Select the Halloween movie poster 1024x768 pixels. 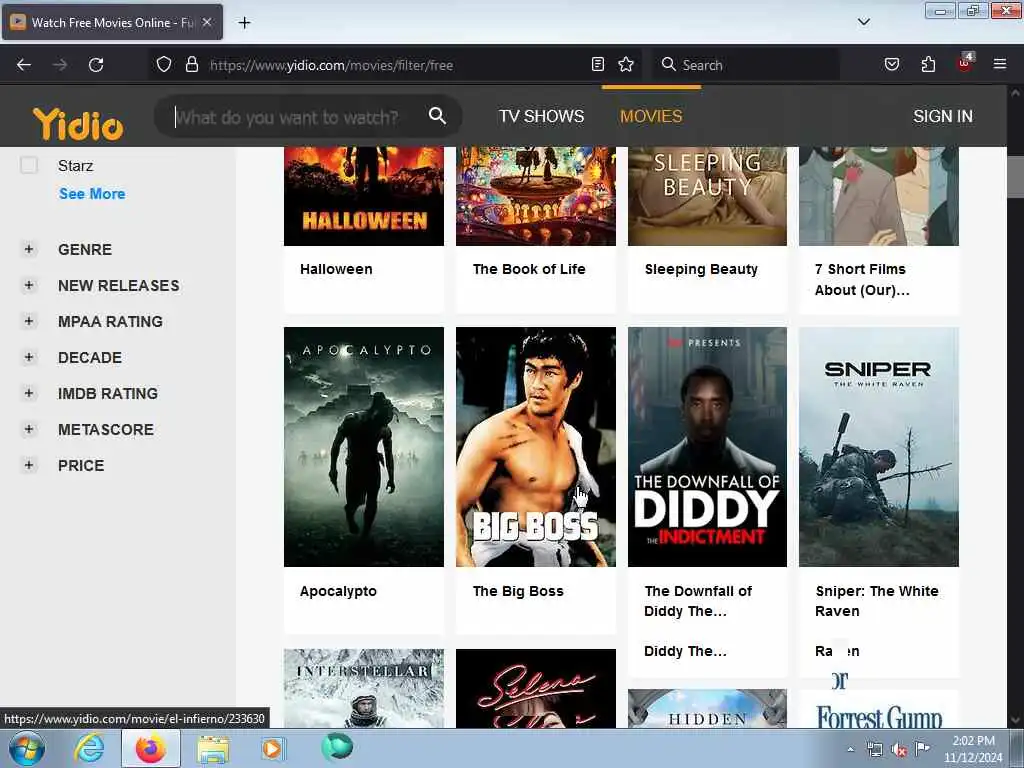point(364,196)
